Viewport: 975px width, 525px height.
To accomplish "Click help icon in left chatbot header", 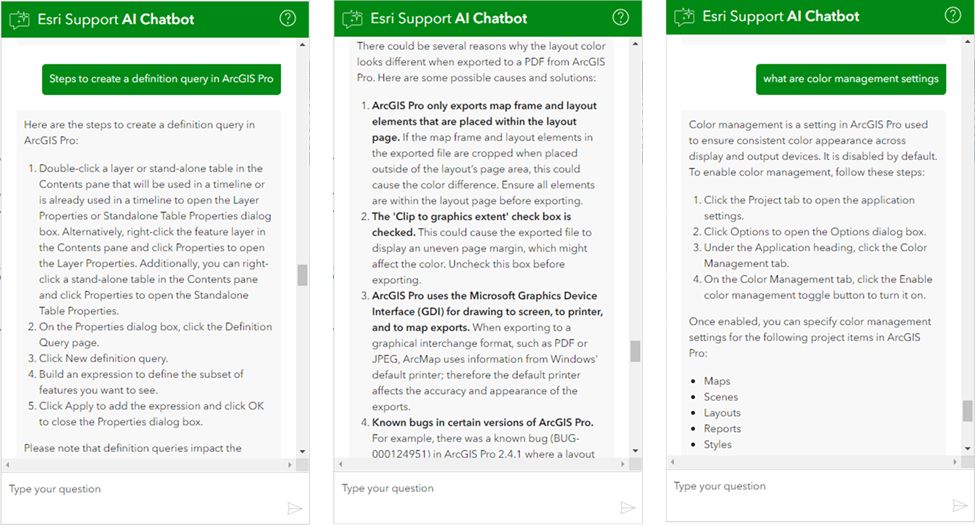I will (287, 19).
